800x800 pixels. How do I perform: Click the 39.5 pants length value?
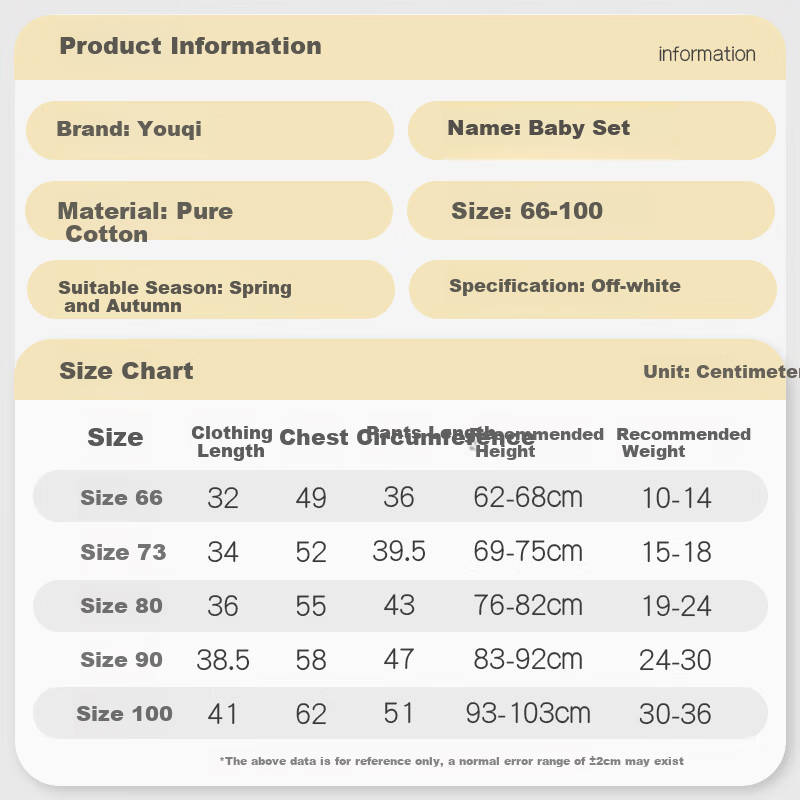(x=399, y=551)
